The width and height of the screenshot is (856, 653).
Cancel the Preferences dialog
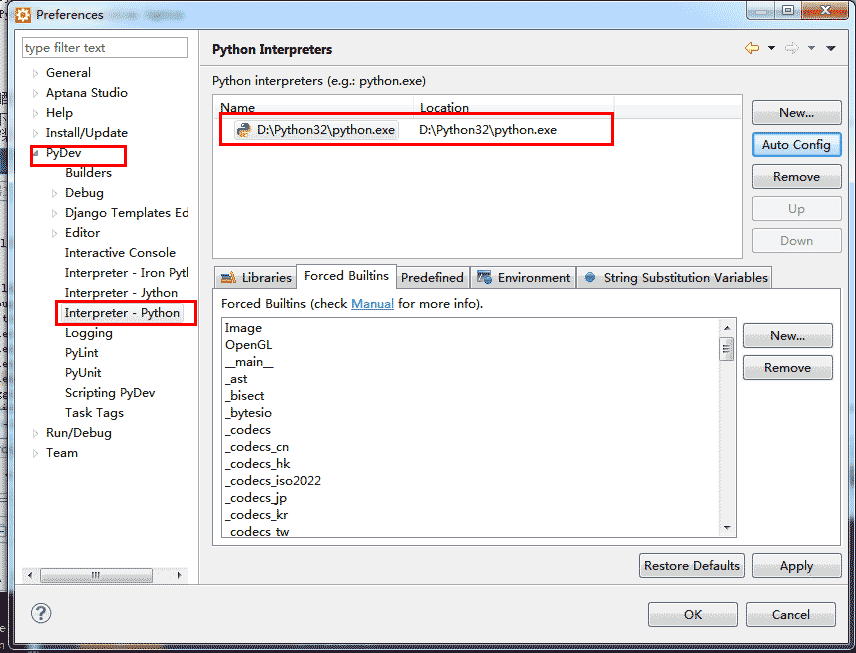tap(790, 615)
